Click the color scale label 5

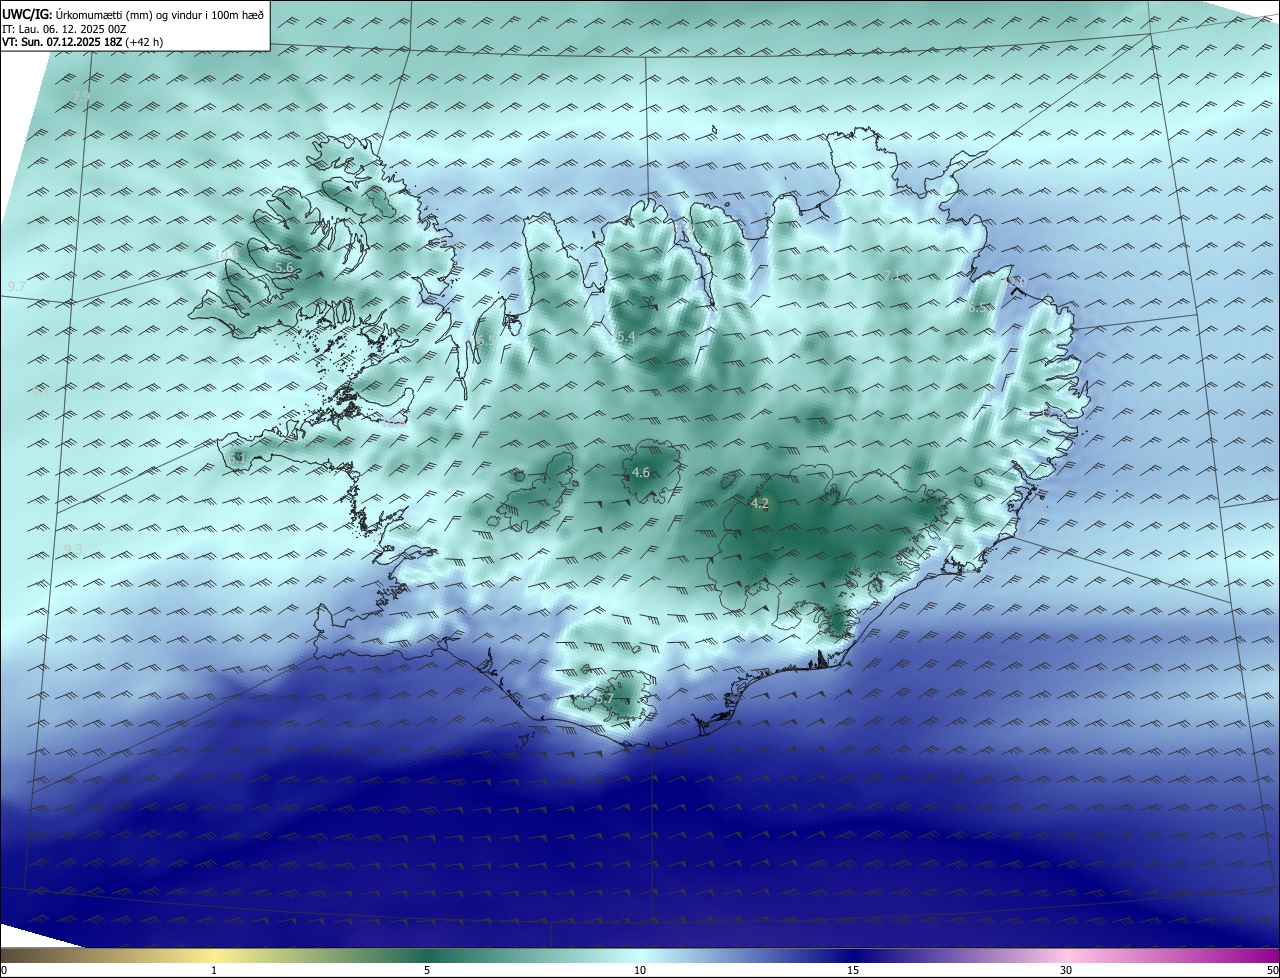[x=427, y=970]
